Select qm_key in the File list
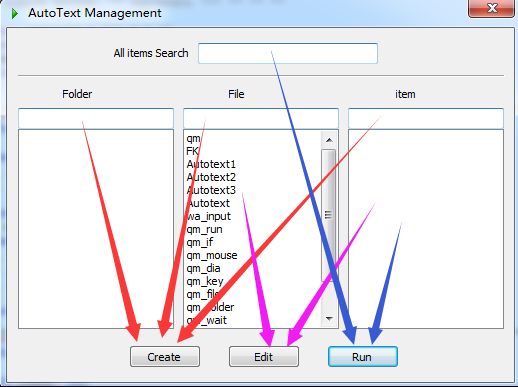Viewport: 518px width, 387px height. tap(205, 281)
